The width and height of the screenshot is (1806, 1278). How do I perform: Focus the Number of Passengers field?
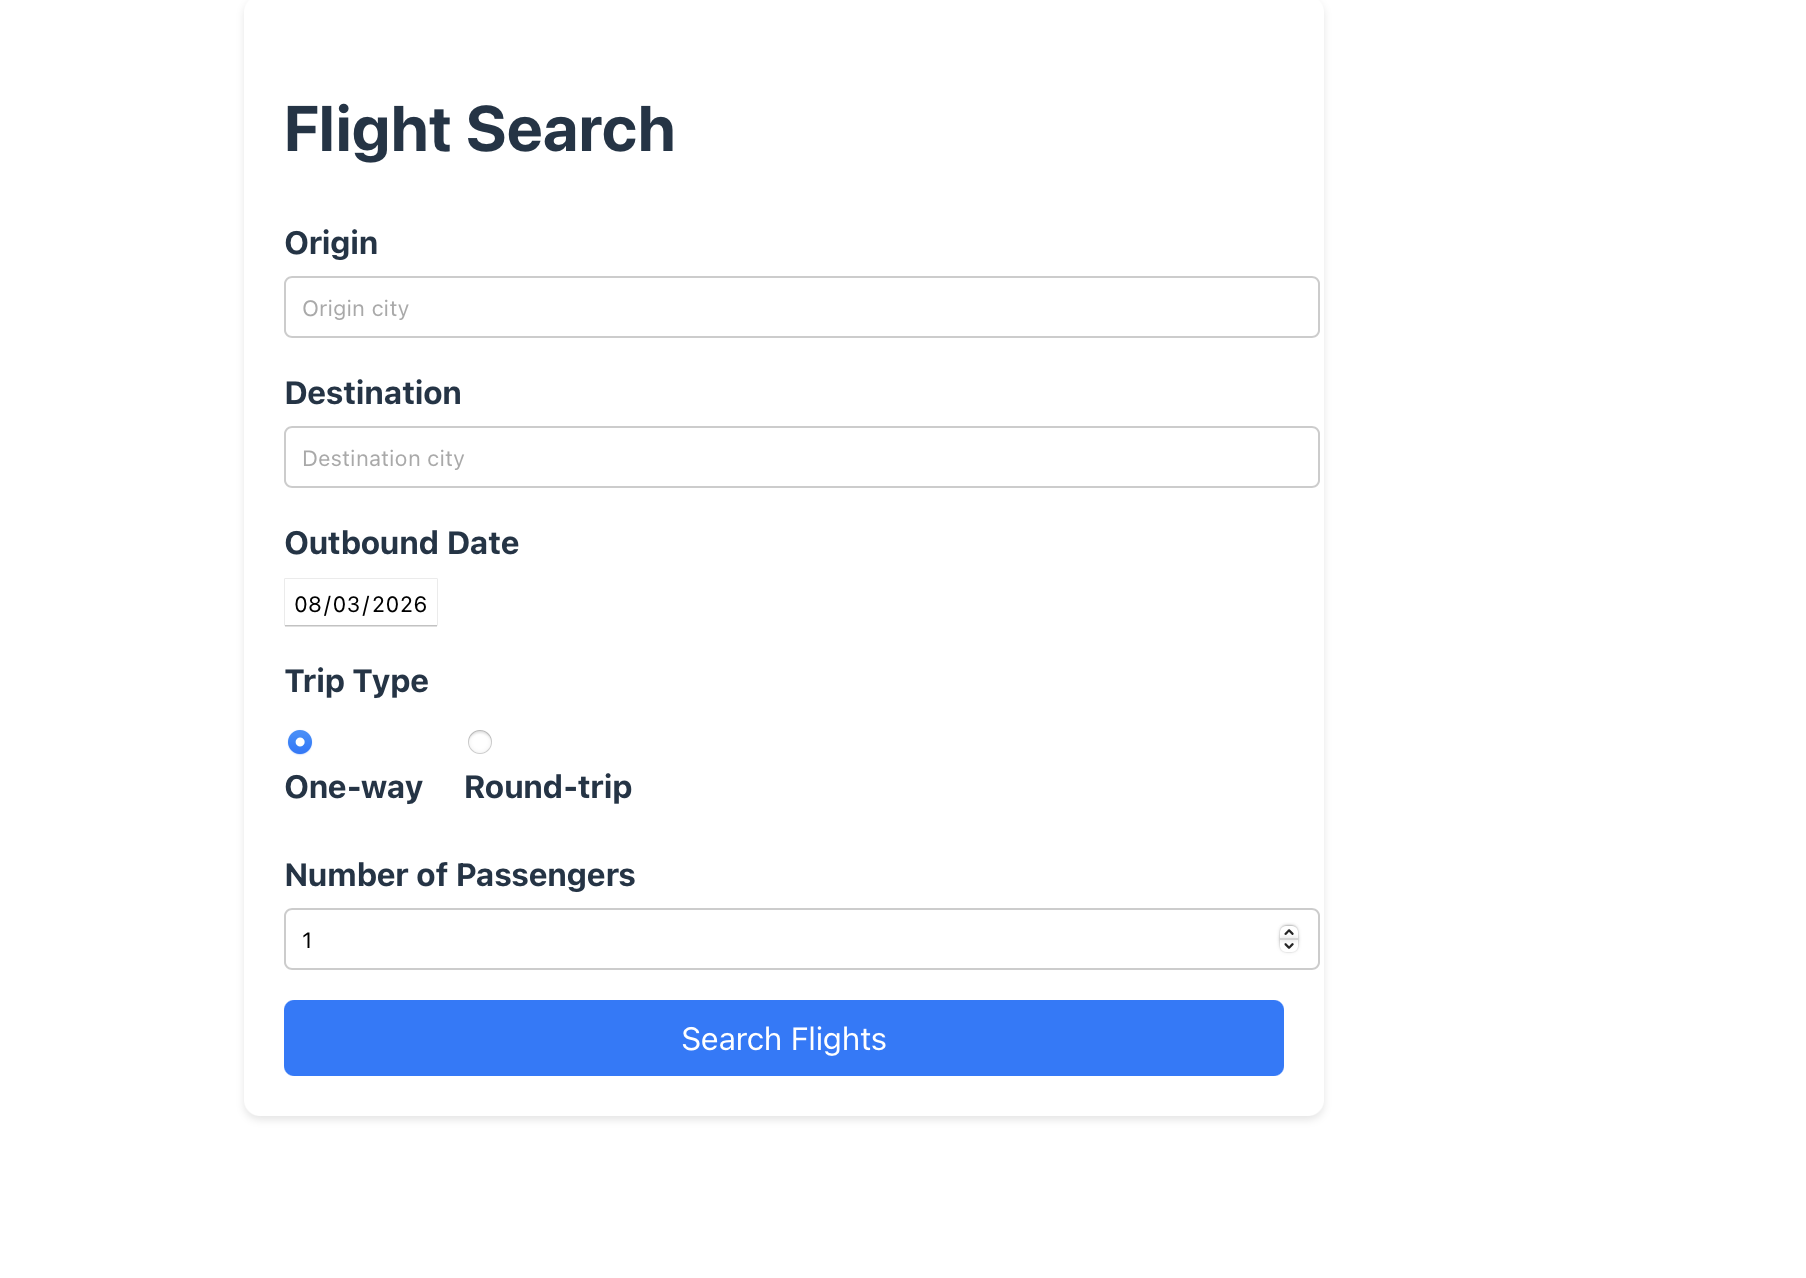780,940
